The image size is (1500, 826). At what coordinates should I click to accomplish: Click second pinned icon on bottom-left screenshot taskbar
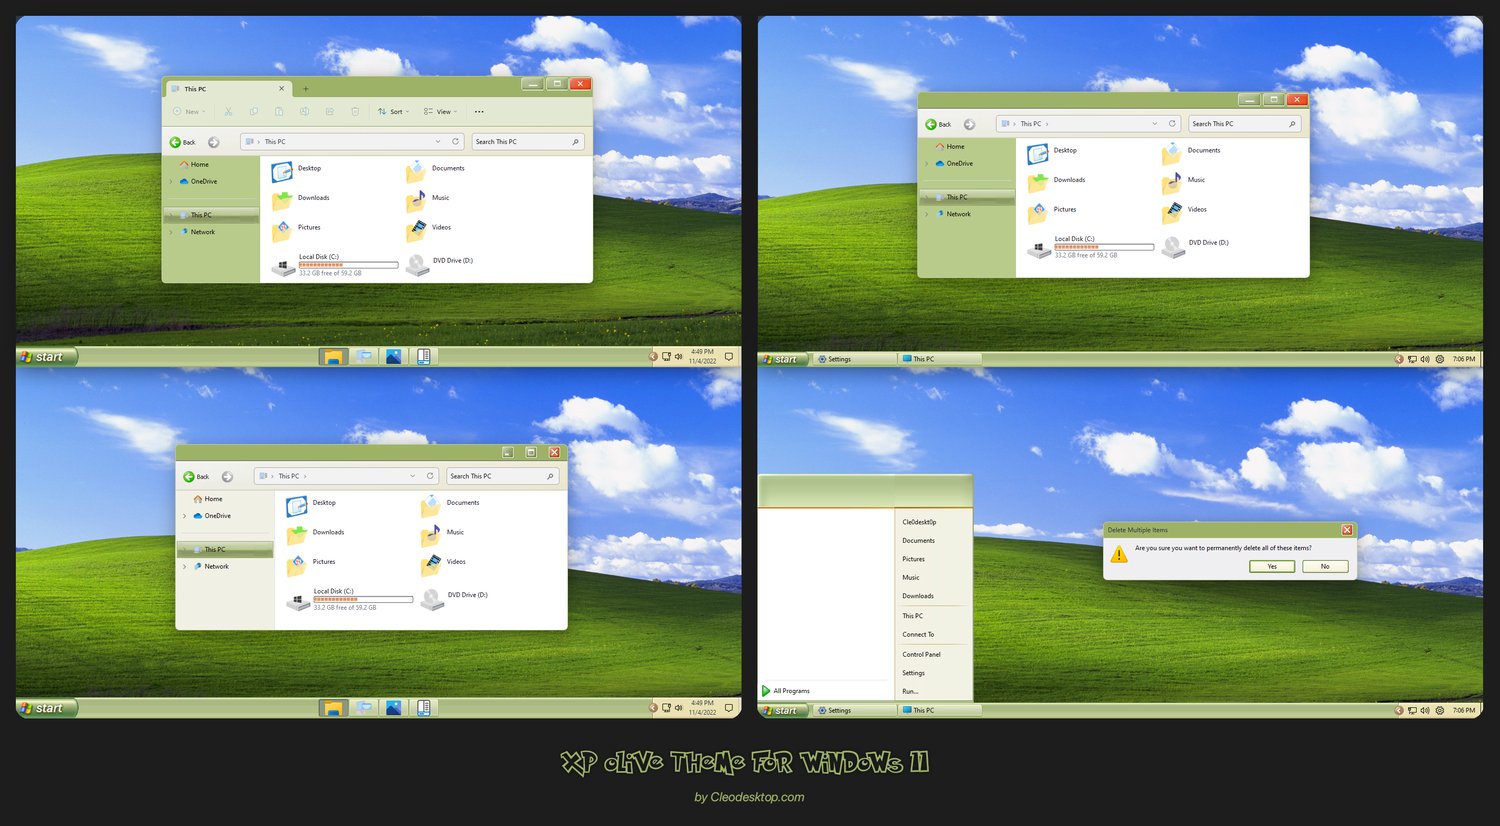364,708
